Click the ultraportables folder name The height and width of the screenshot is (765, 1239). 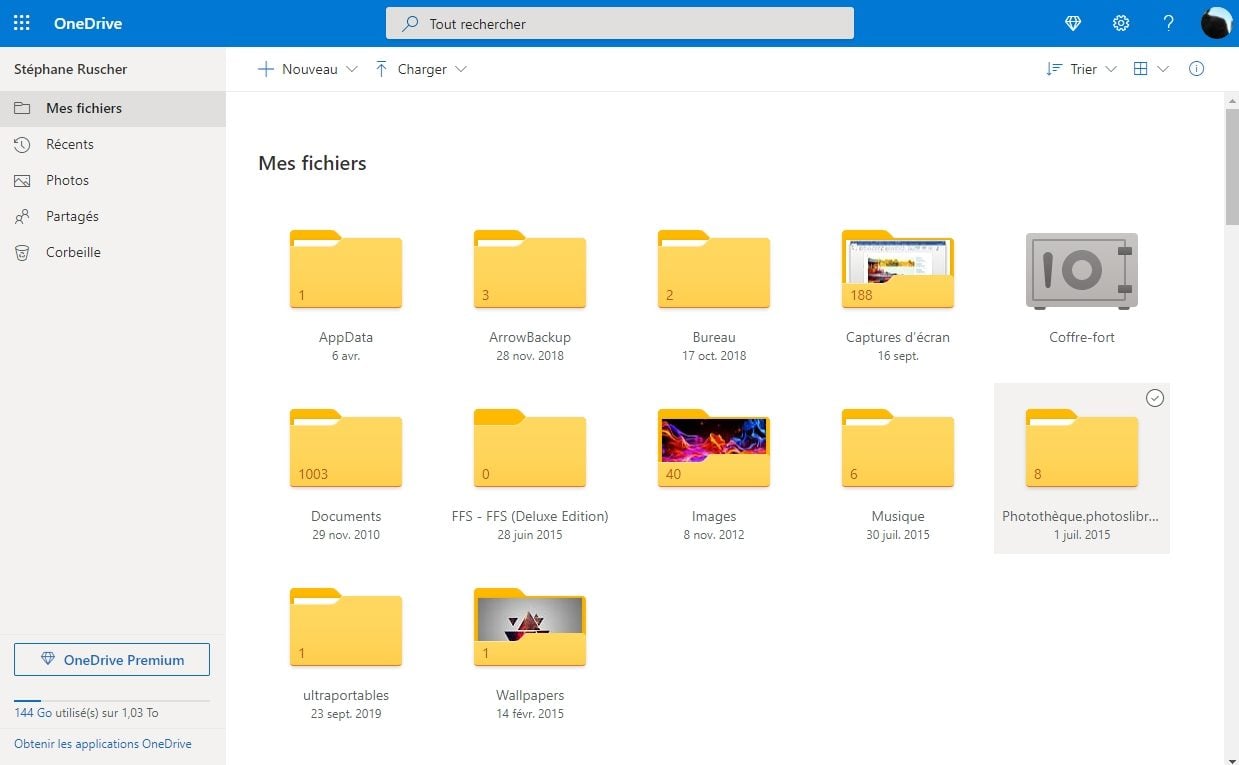[x=346, y=695]
